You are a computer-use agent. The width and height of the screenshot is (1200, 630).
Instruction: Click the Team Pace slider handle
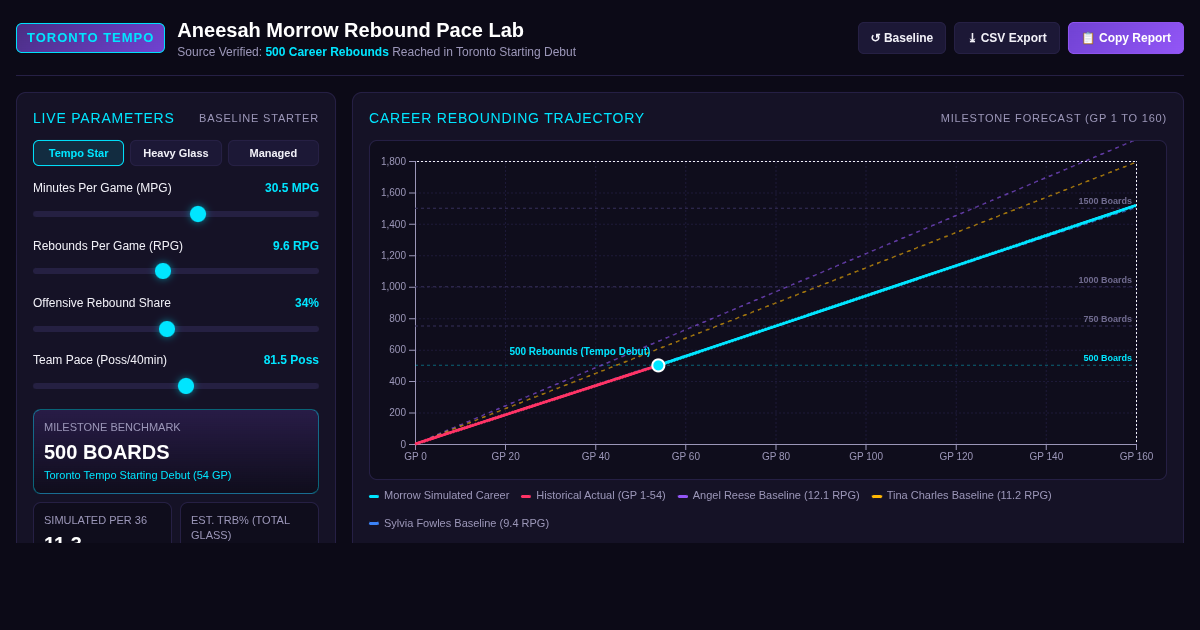(x=186, y=386)
